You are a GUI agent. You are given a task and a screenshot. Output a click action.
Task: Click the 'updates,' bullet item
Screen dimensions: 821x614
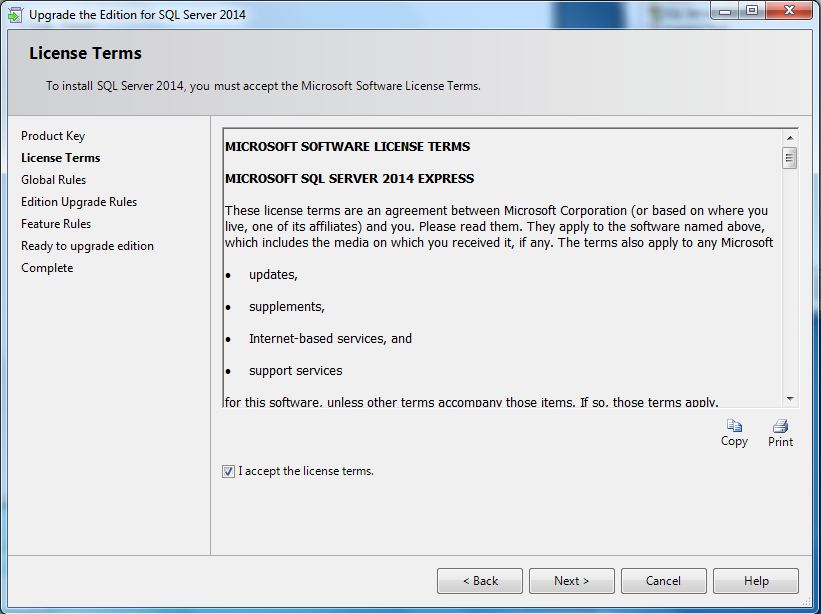273,275
